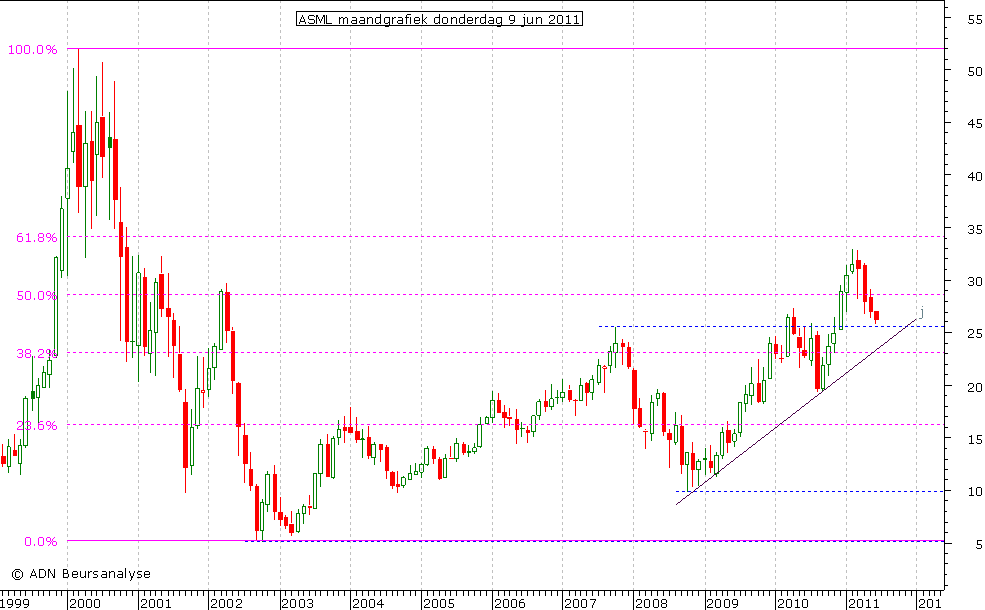Select the 2009 year label on time axis
Viewport: 985px width, 610px height.
point(722,603)
